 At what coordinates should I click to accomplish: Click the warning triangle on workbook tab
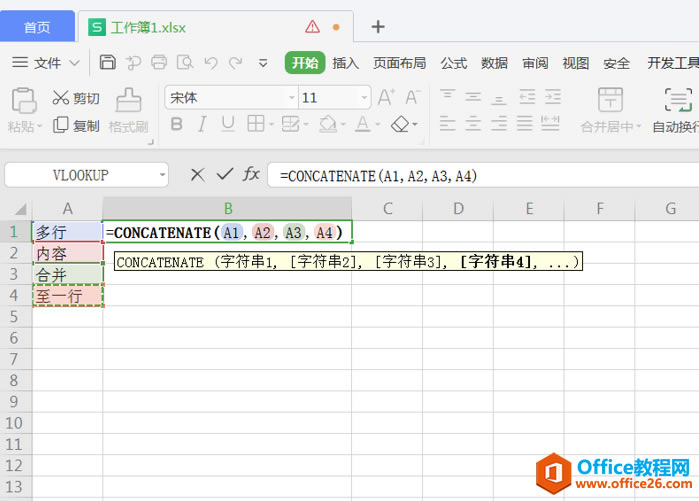[x=312, y=27]
